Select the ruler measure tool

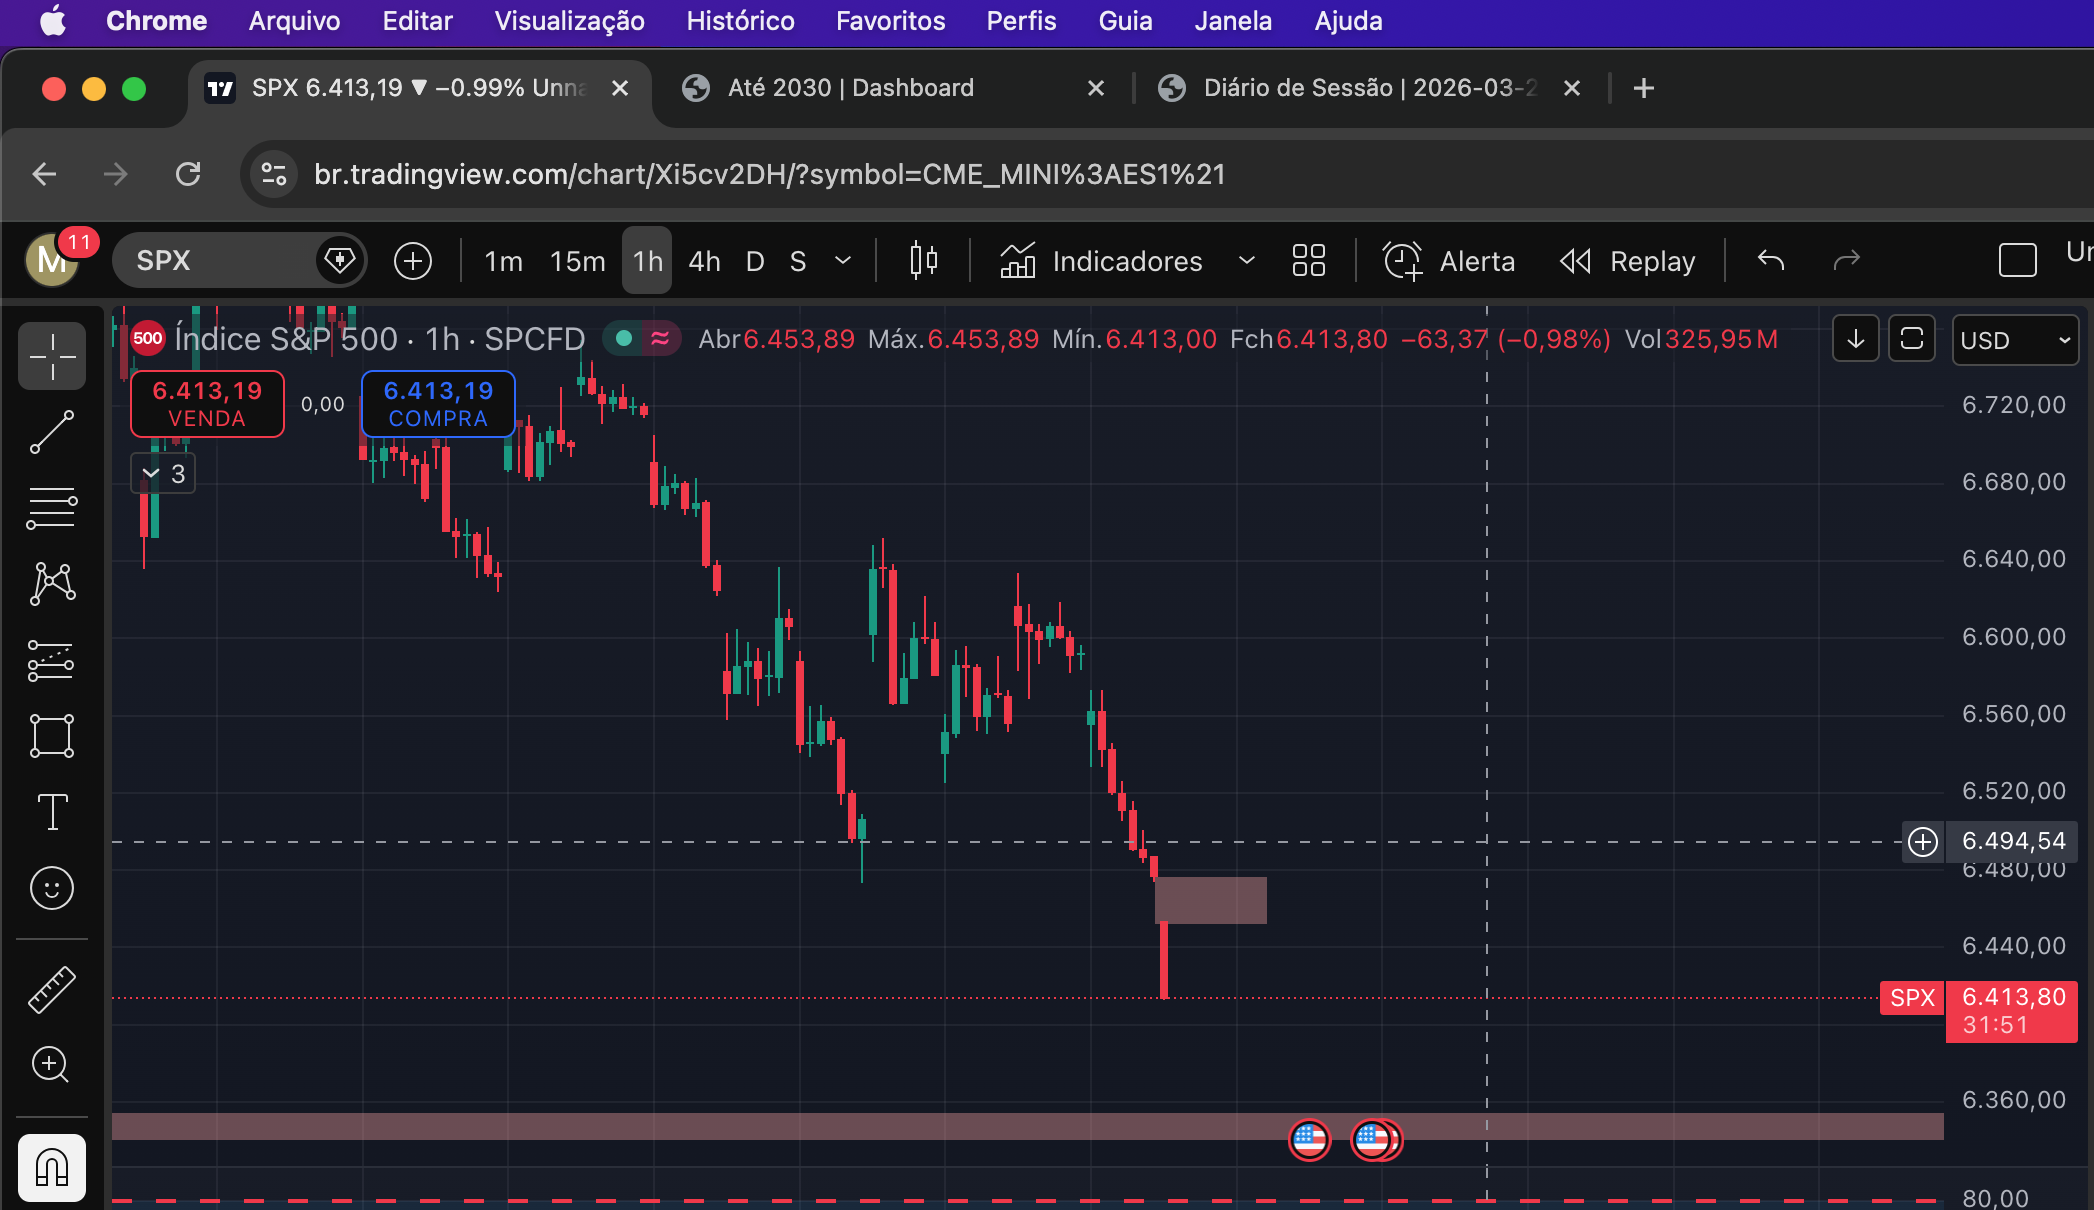[x=52, y=990]
